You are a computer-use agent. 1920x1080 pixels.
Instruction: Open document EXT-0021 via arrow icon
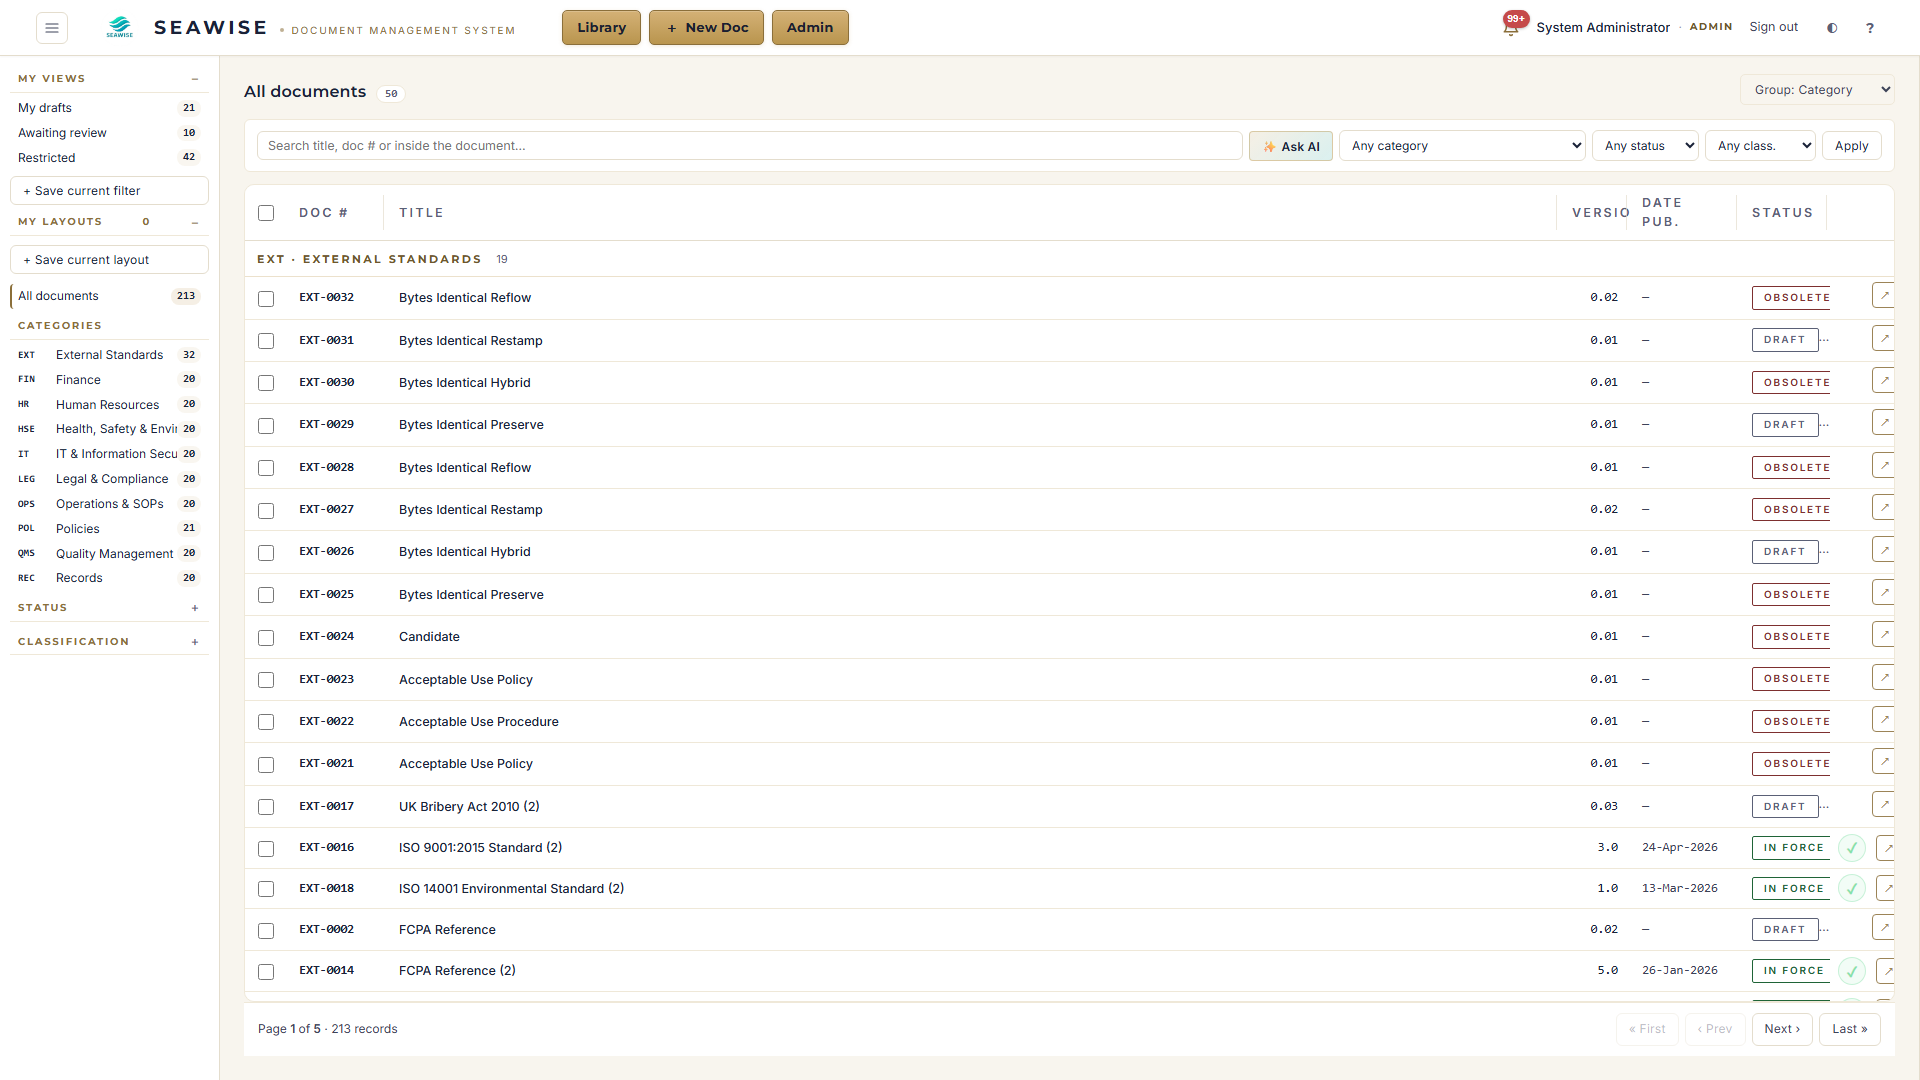tap(1884, 762)
